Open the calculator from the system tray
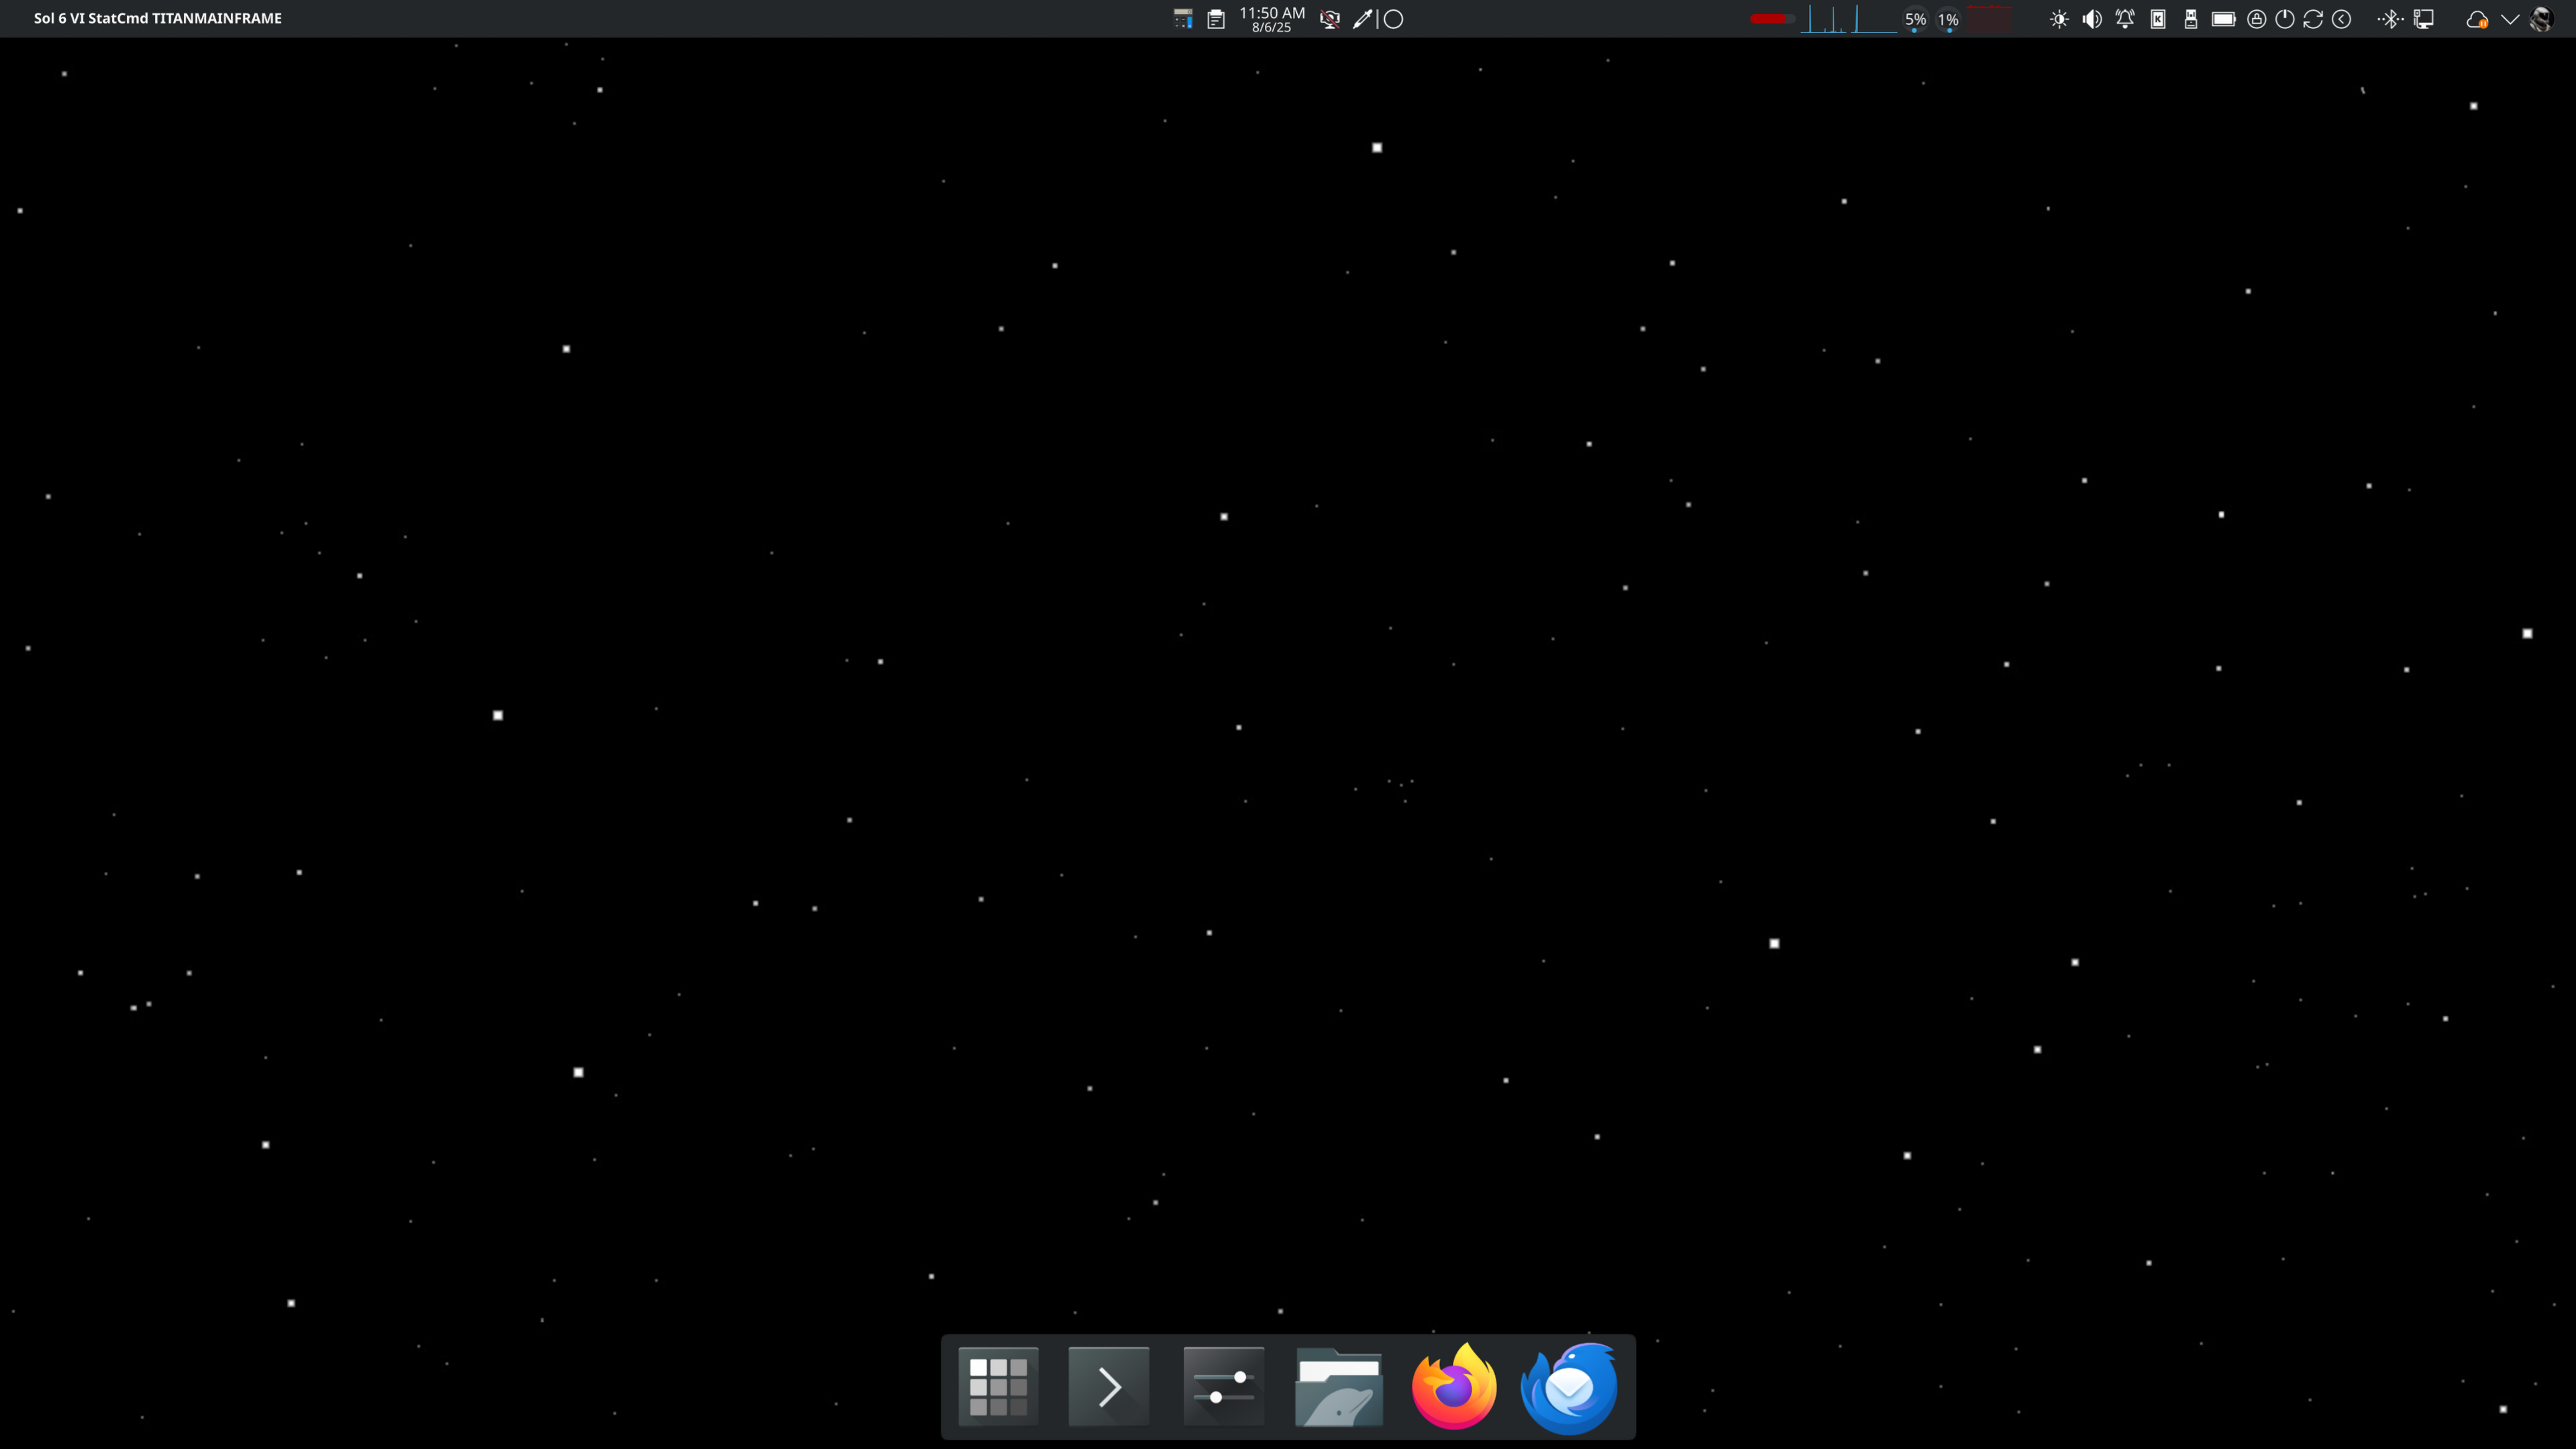Image resolution: width=2576 pixels, height=1449 pixels. click(x=1183, y=18)
